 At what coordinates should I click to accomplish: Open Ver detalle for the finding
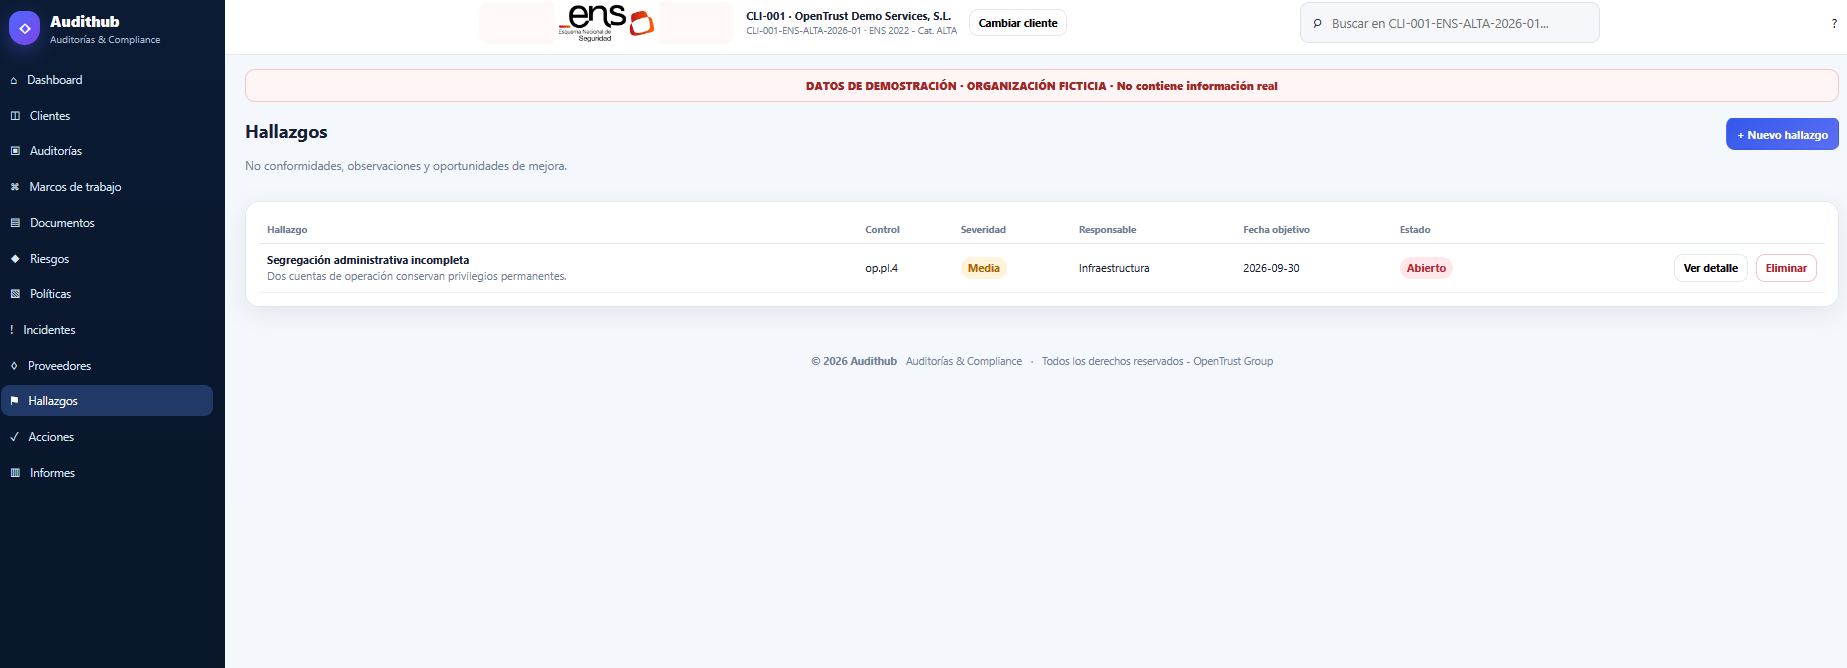[1710, 268]
